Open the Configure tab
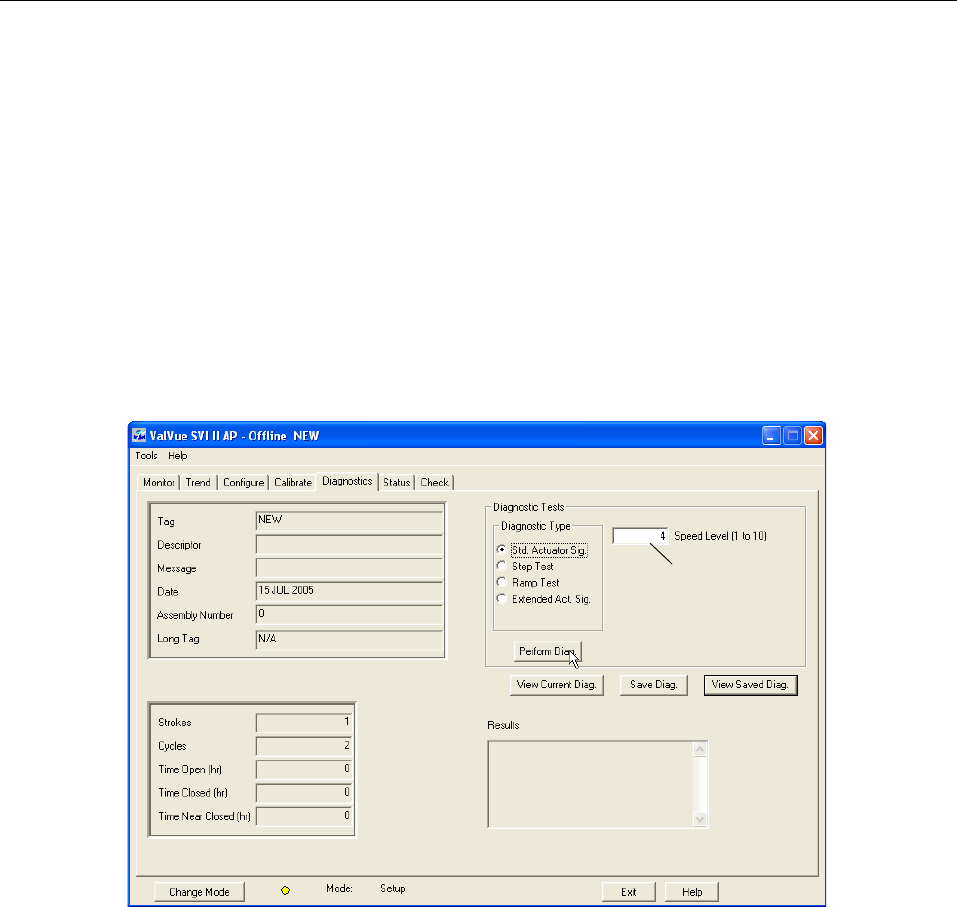 pyautogui.click(x=244, y=482)
